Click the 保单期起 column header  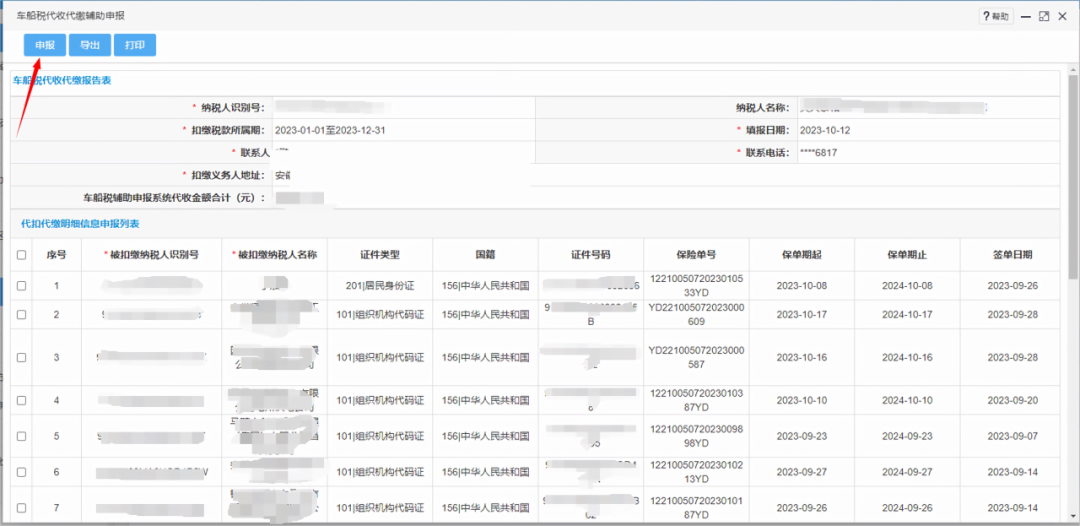802,255
